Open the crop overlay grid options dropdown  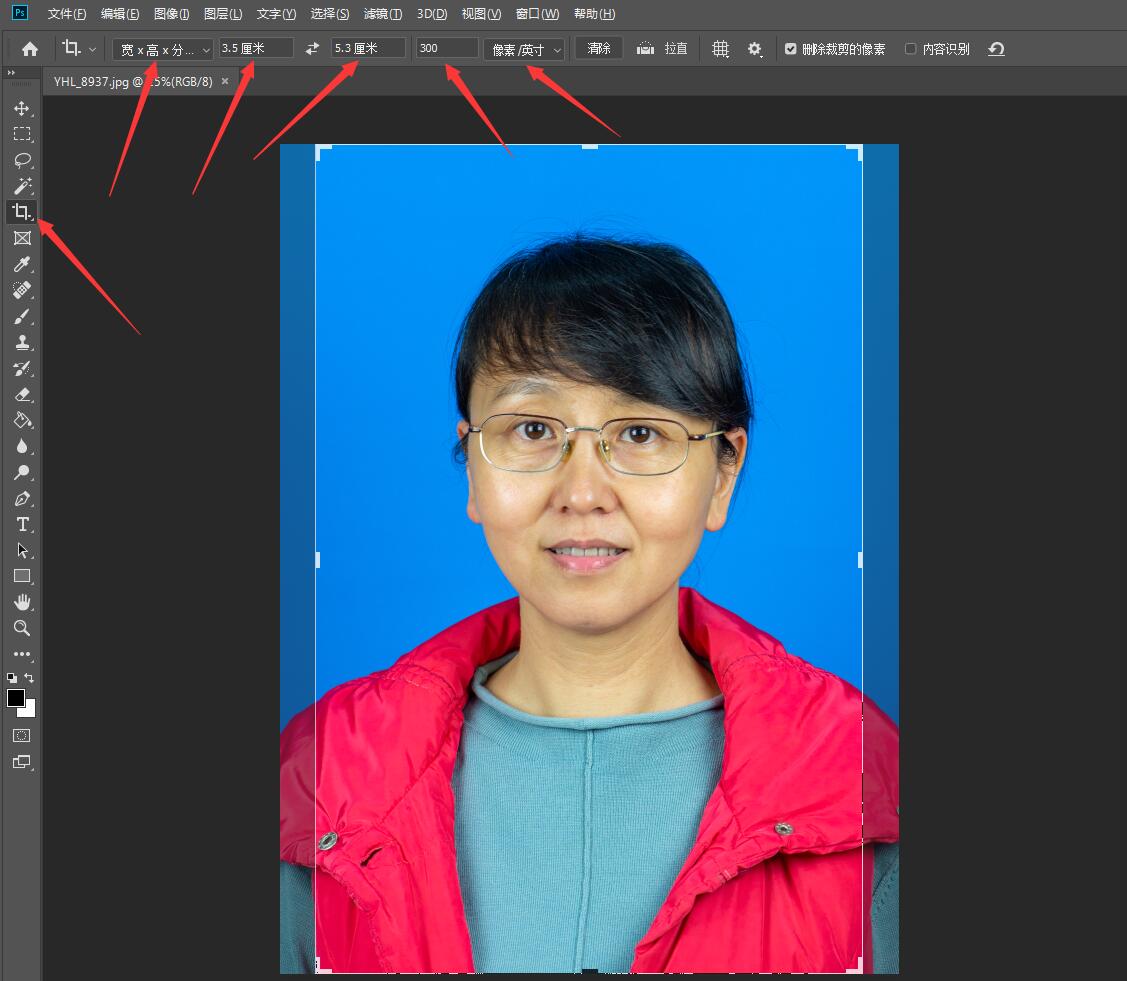[x=719, y=47]
